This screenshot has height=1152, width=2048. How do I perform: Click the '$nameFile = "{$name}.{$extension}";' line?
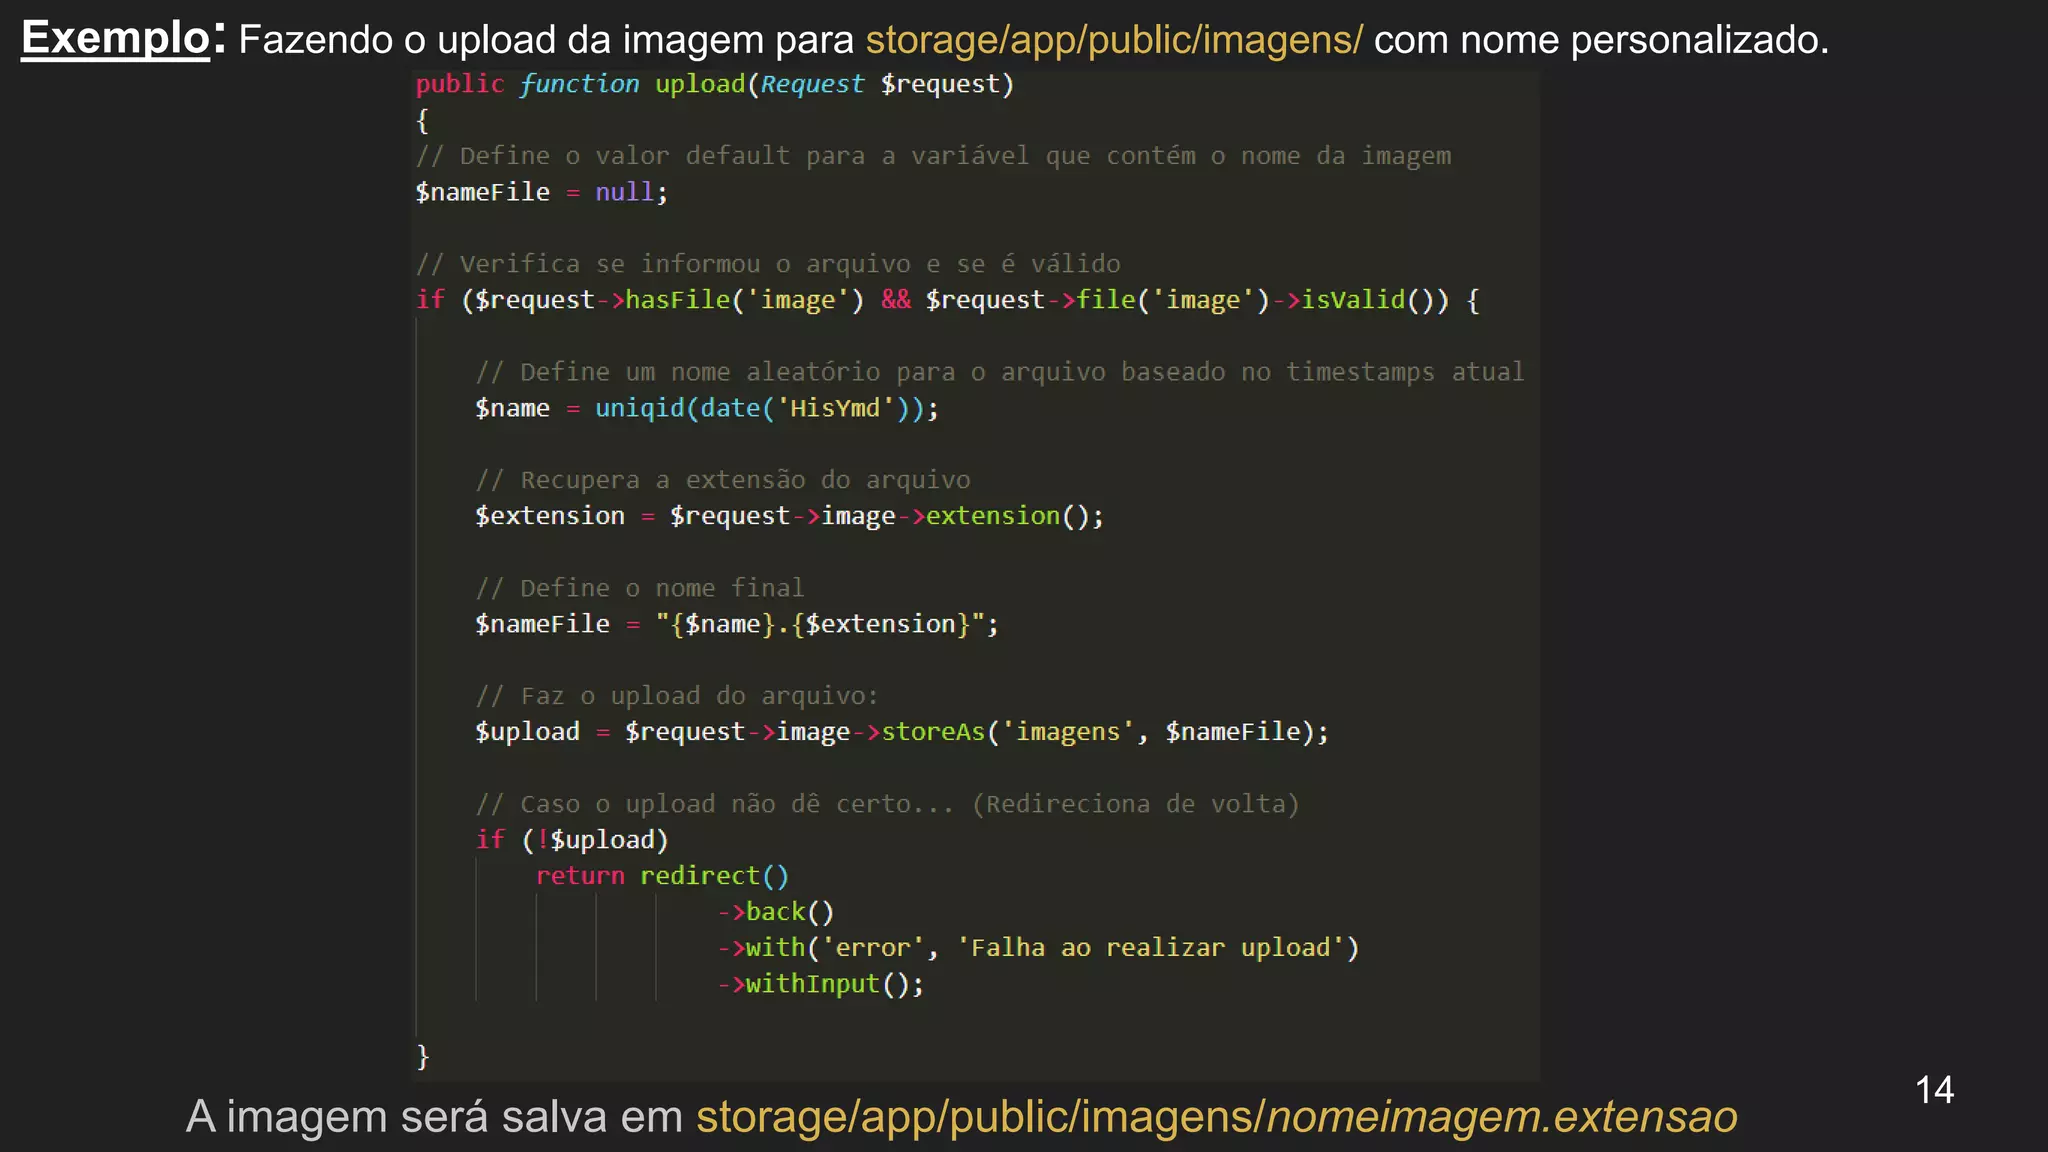coord(737,624)
